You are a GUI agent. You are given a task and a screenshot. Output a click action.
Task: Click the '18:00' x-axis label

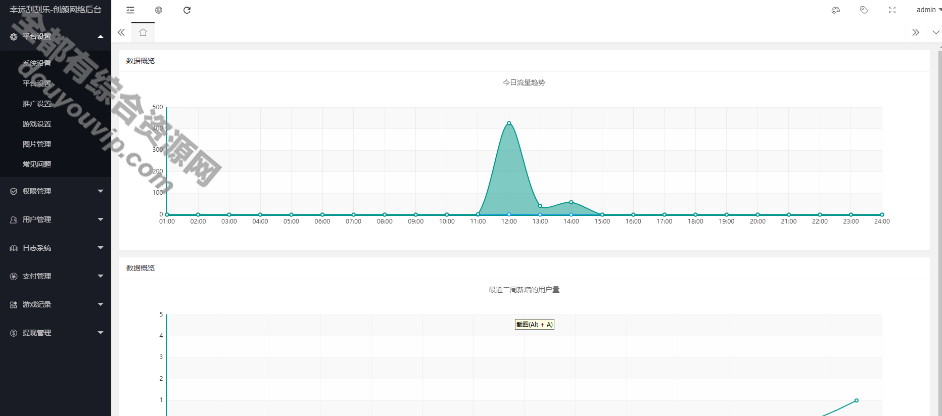(x=696, y=222)
